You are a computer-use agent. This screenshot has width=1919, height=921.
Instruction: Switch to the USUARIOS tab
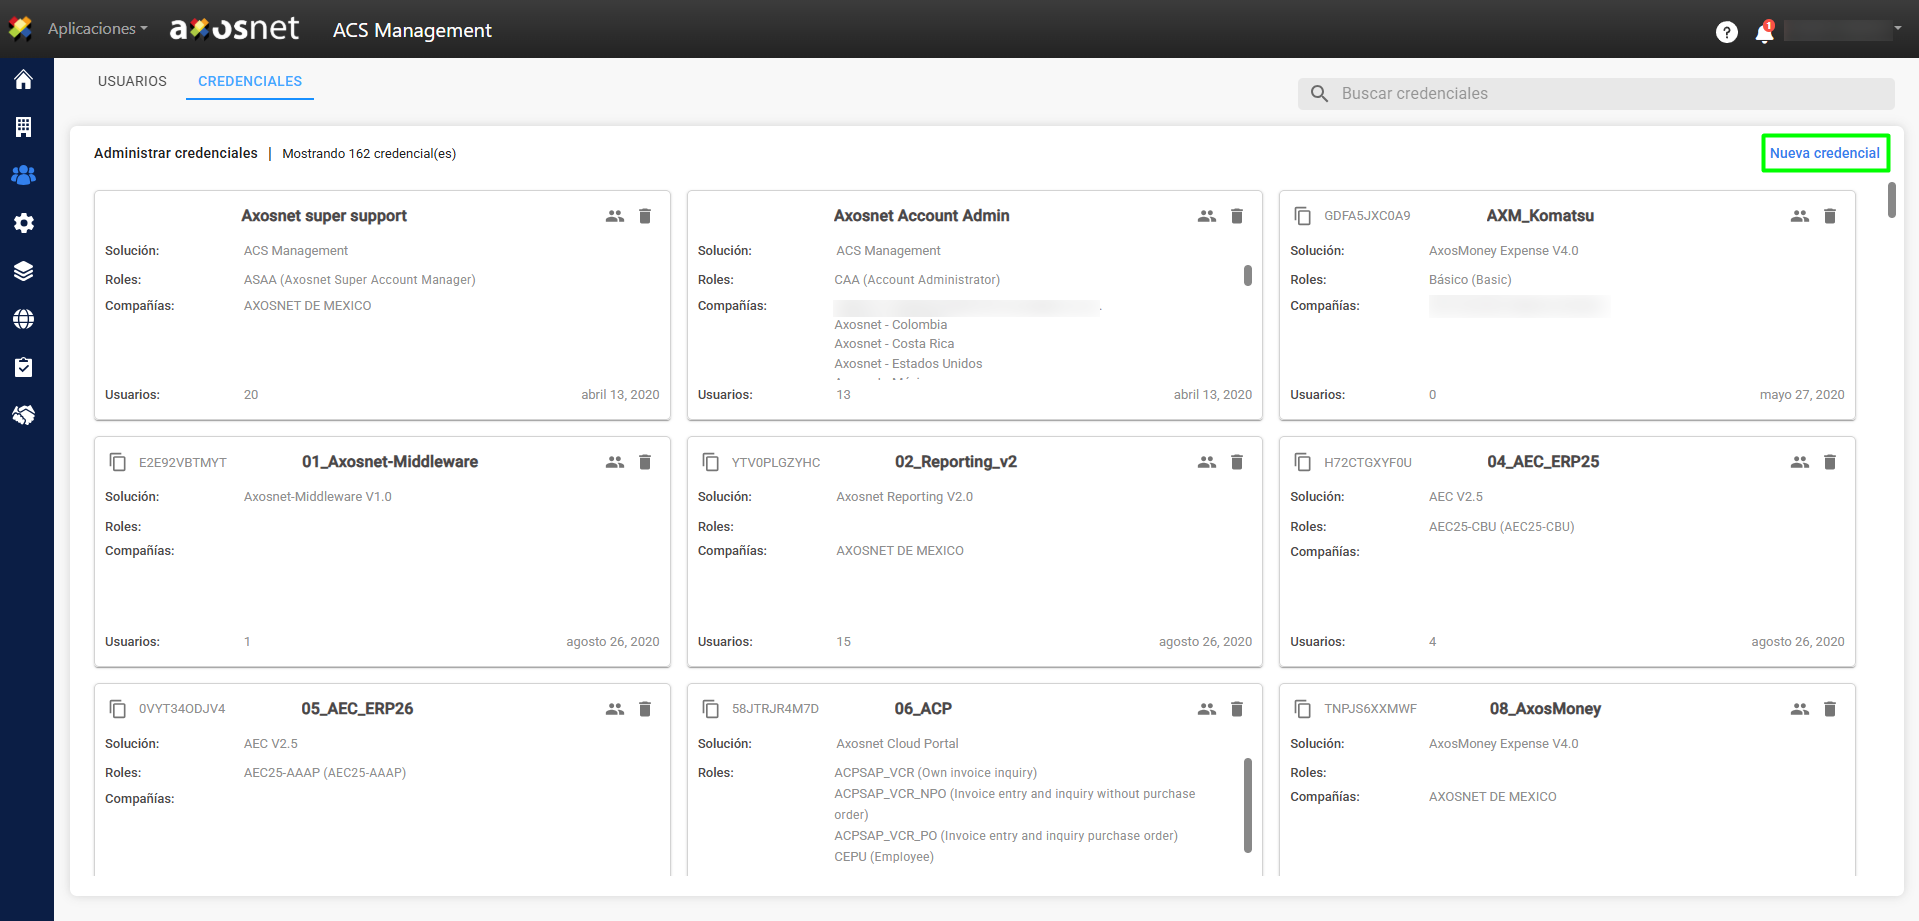(x=132, y=81)
